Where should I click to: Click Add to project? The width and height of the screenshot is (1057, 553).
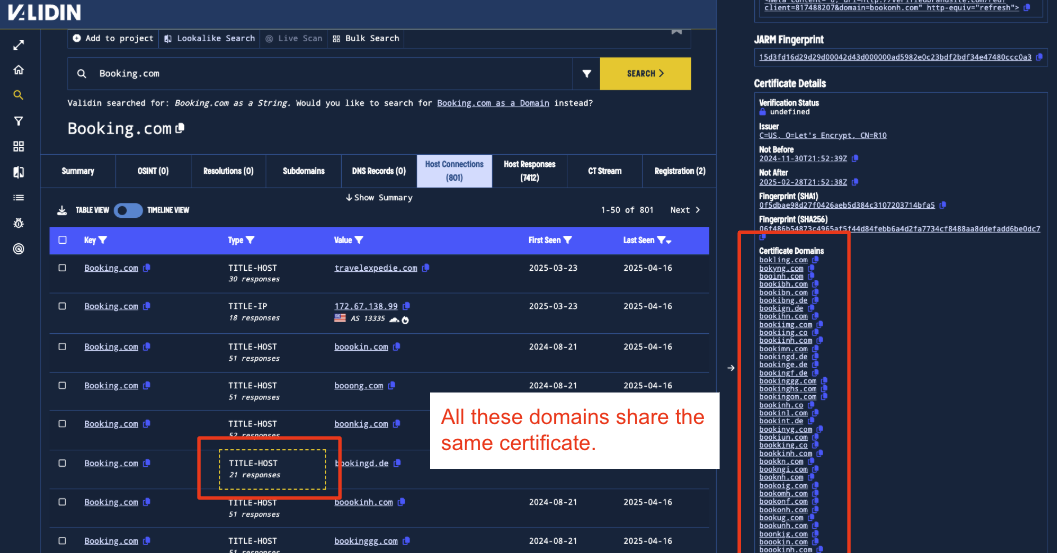[x=113, y=38]
